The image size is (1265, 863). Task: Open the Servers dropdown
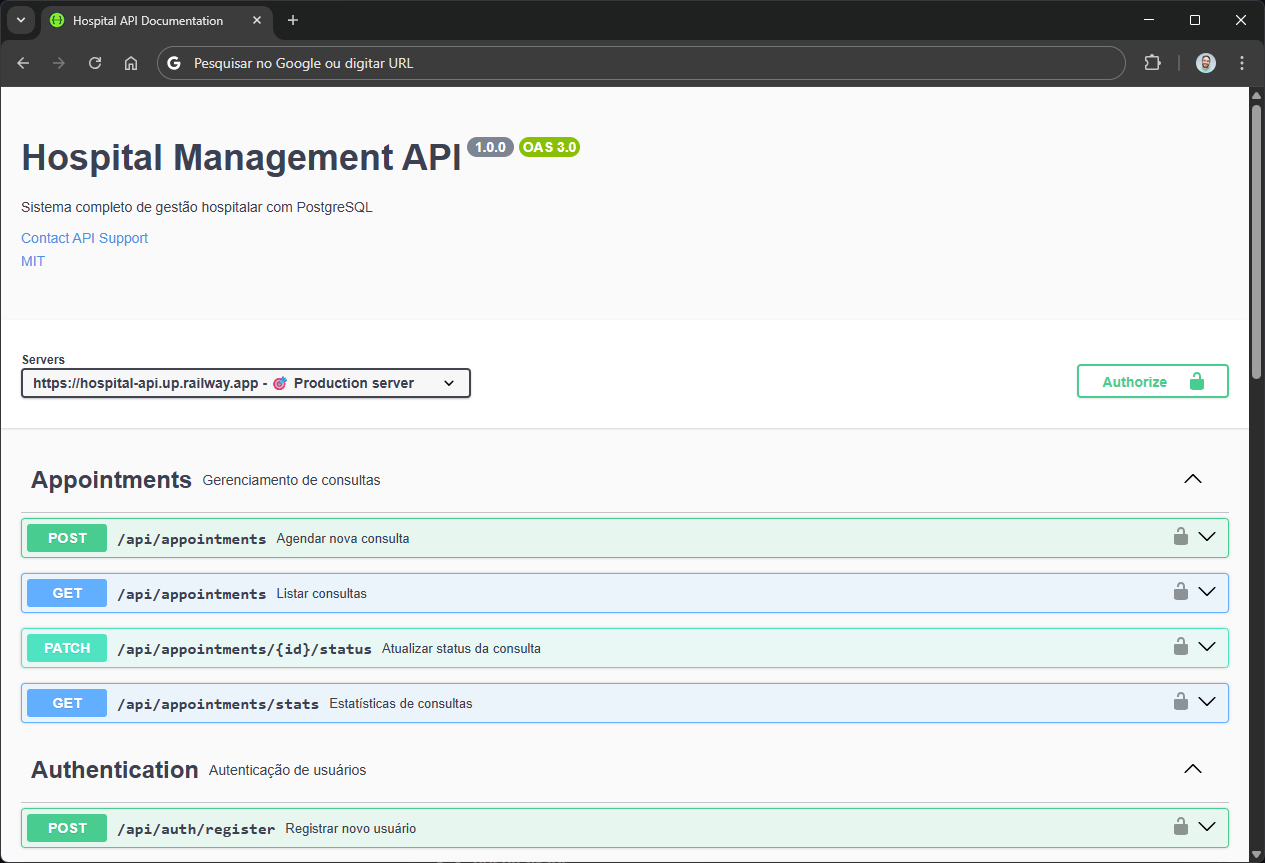point(246,383)
